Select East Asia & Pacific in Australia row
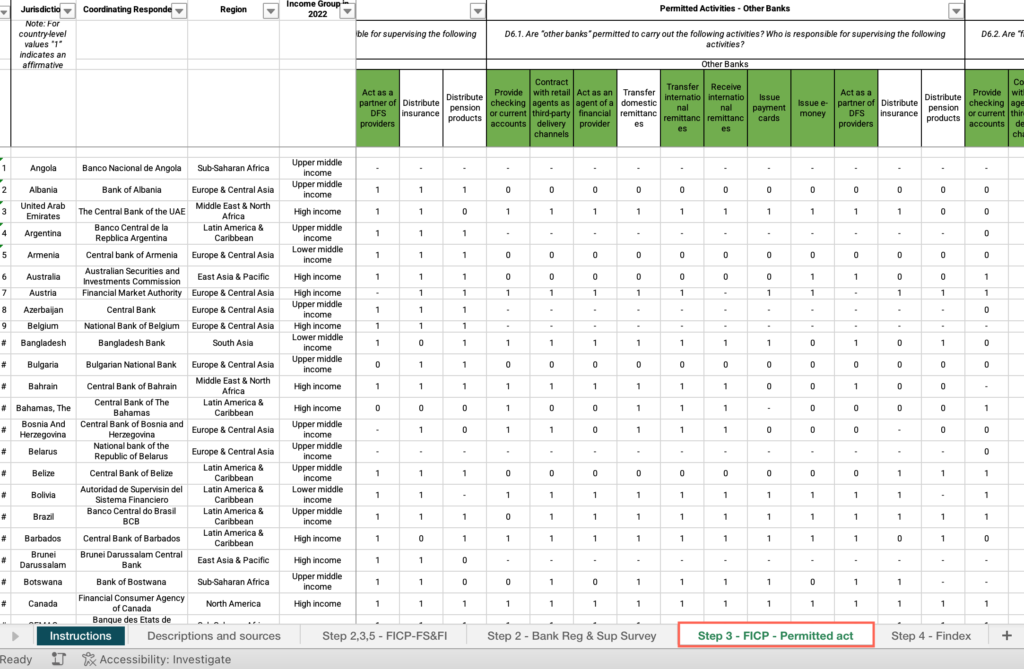 point(233,276)
